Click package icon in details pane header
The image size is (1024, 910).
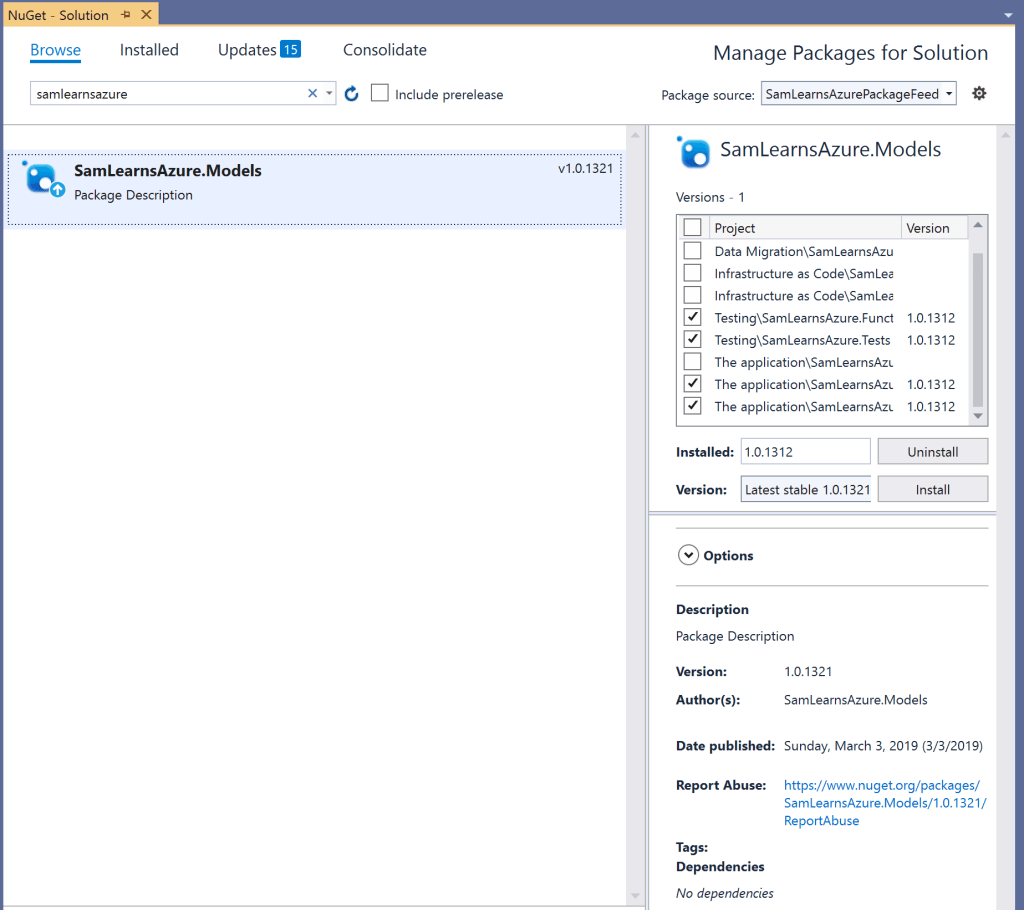point(693,152)
